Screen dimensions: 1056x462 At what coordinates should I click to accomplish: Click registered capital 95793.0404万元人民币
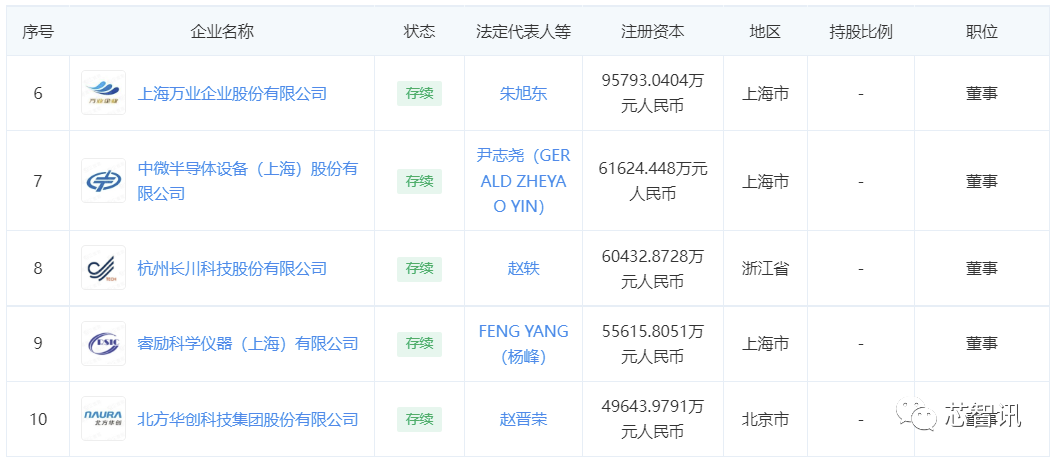pos(653,93)
